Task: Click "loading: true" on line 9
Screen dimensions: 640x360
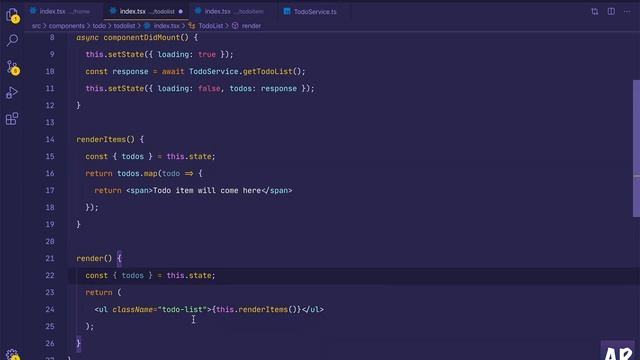Action: pyautogui.click(x=187, y=54)
